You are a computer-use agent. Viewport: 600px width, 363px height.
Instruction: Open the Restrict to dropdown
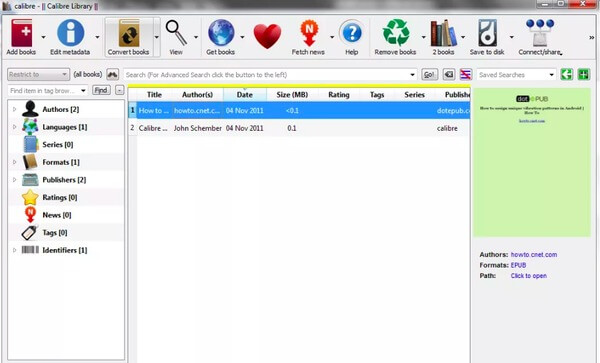coord(38,74)
